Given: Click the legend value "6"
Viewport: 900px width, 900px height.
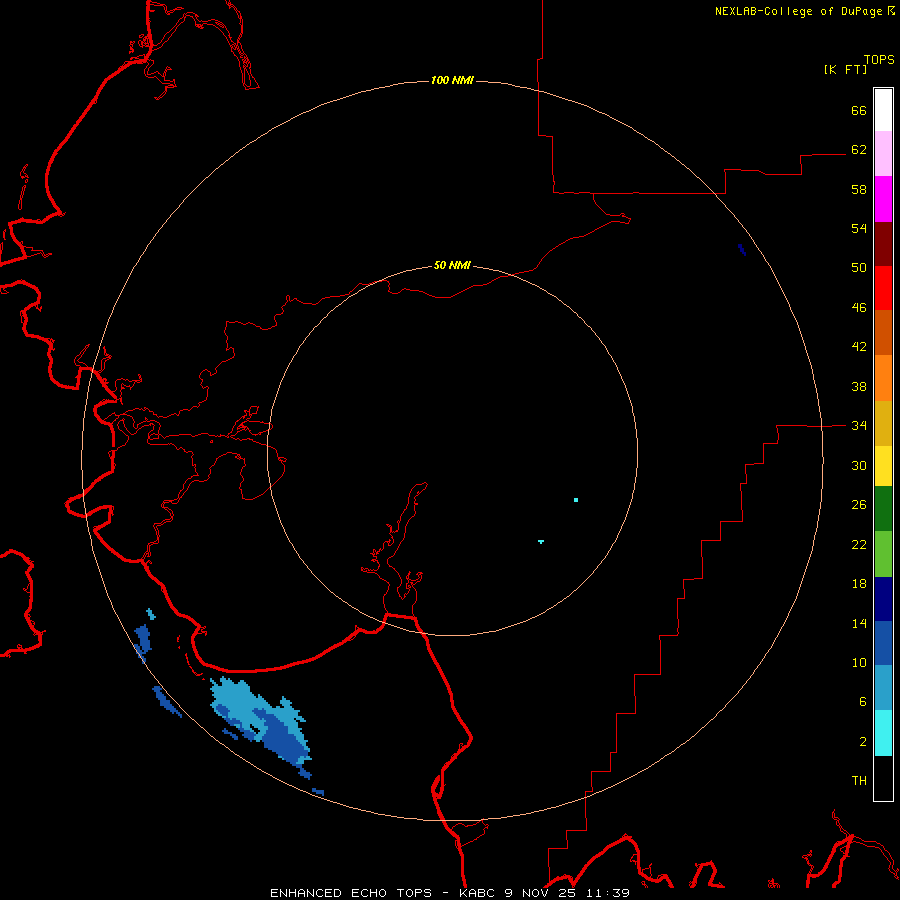Looking at the screenshot, I should pos(863,702).
